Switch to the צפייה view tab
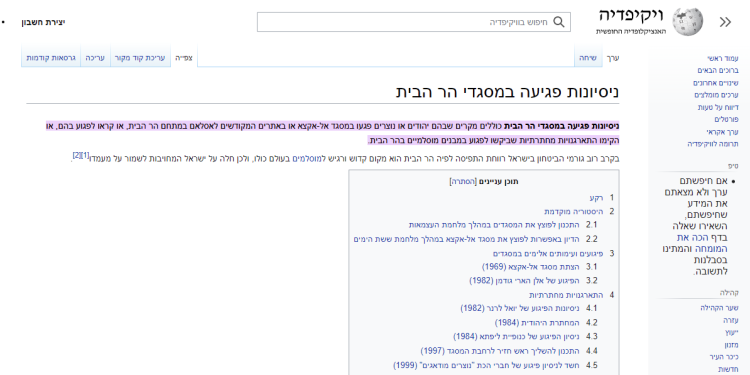 (x=184, y=58)
